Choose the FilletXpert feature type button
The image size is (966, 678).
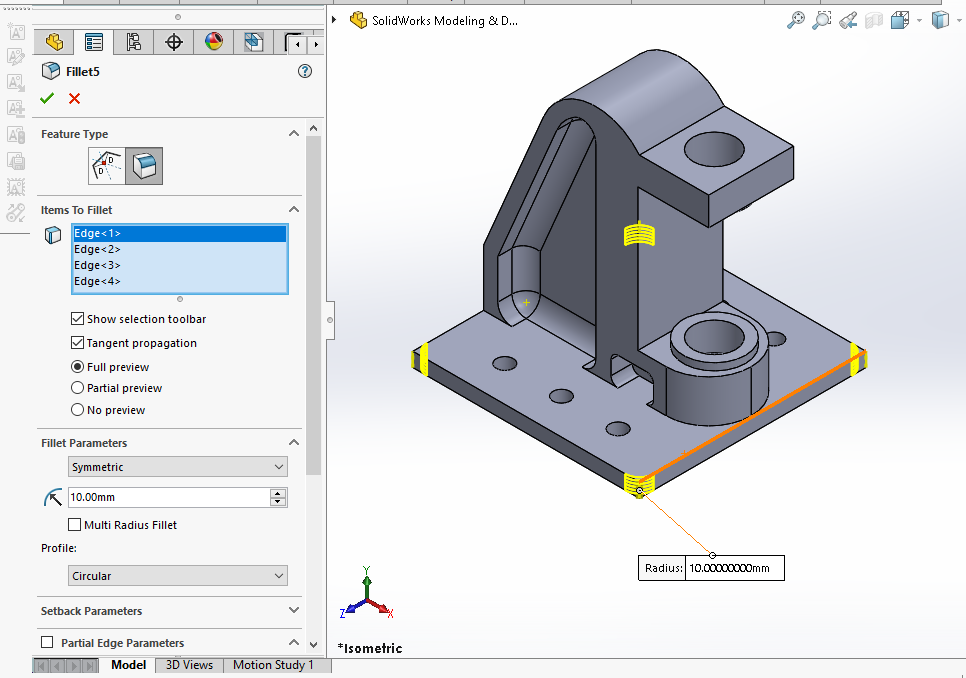107,166
